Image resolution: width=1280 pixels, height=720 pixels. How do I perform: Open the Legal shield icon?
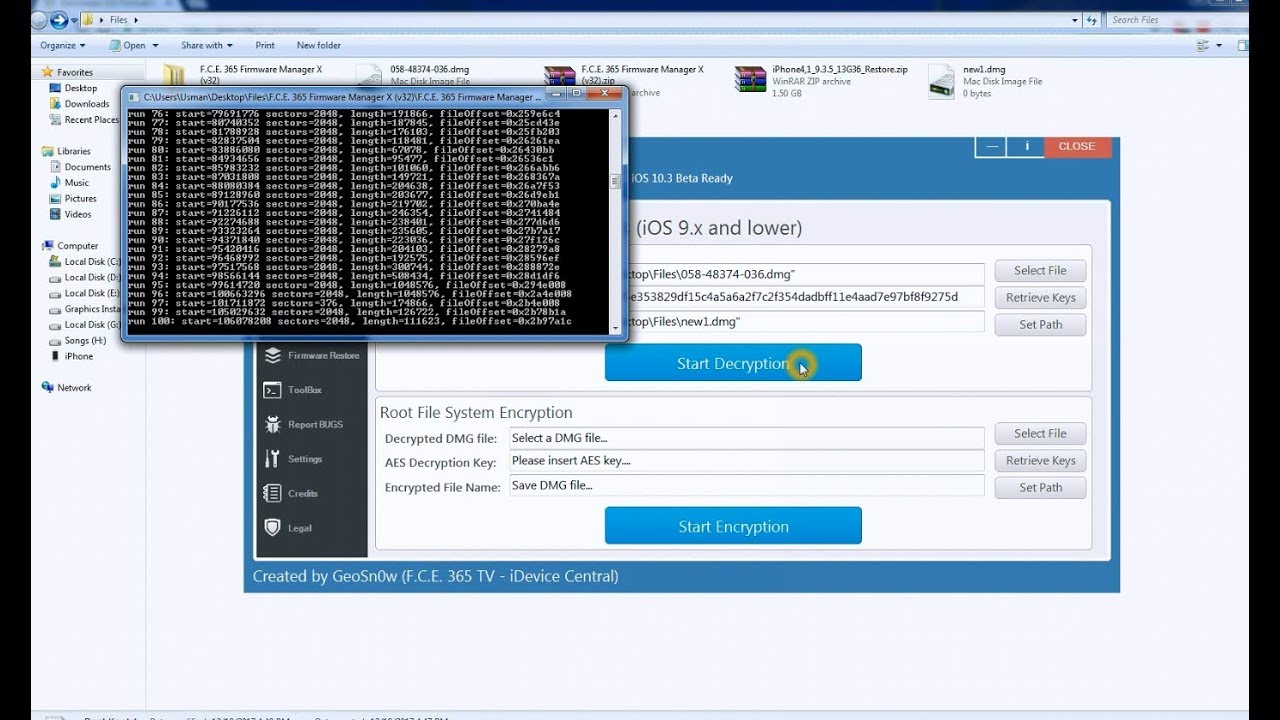pyautogui.click(x=272, y=528)
